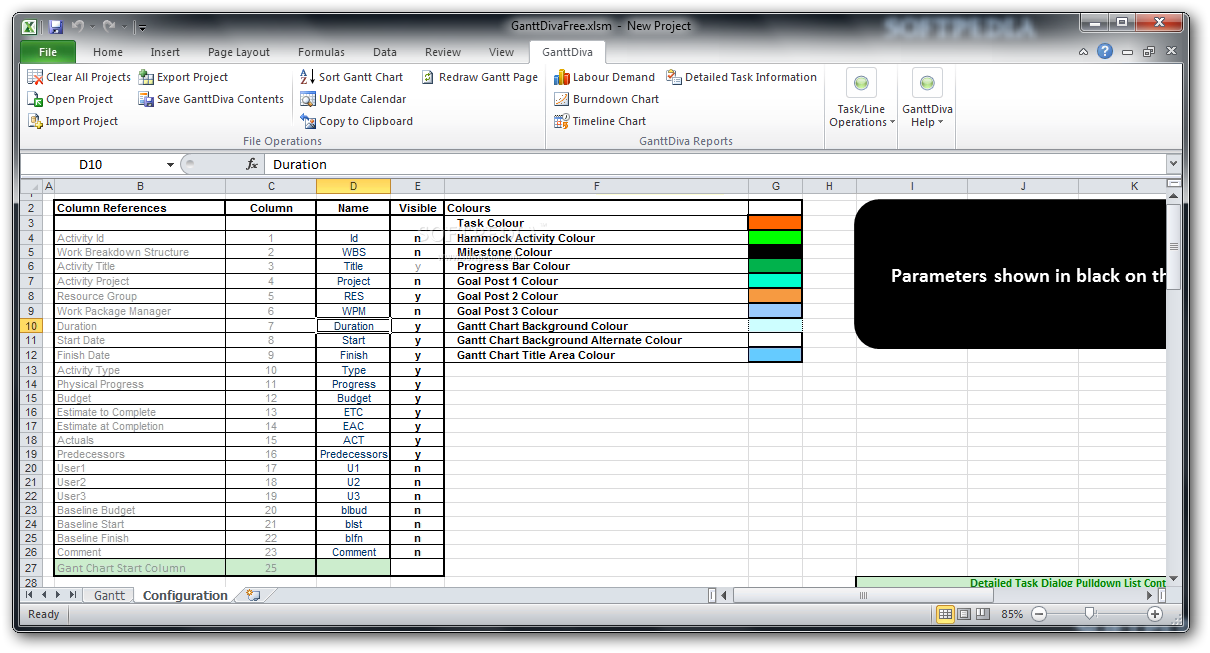Open the Timeline Chart report

600,121
